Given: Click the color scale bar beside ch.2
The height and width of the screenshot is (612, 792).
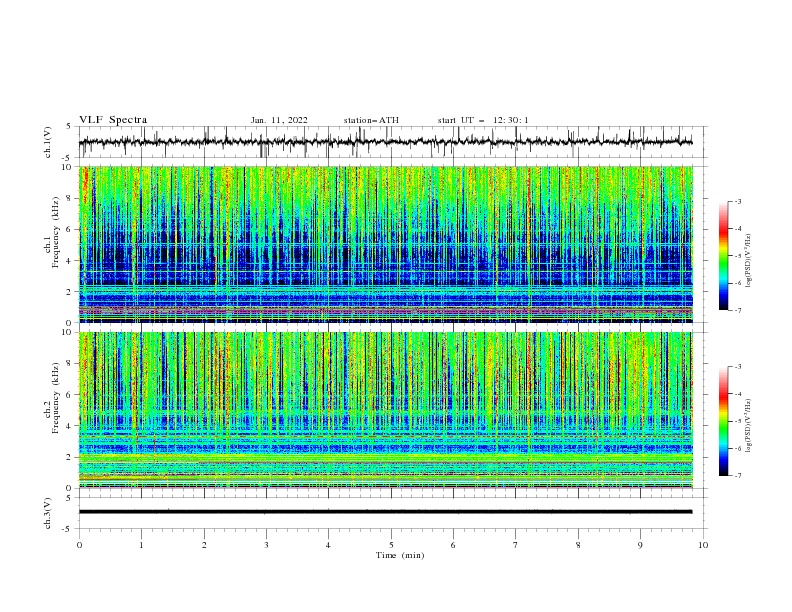Looking at the screenshot, I should (x=724, y=421).
